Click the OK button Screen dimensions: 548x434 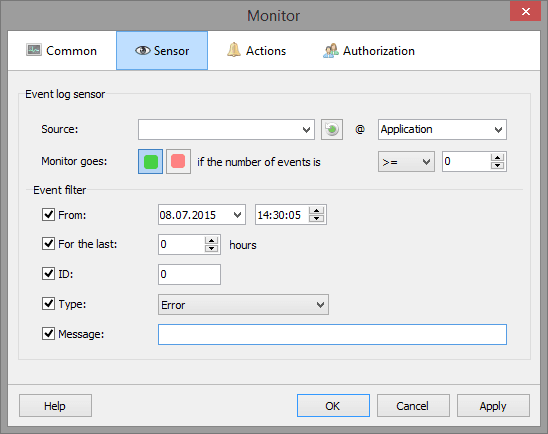click(x=333, y=406)
